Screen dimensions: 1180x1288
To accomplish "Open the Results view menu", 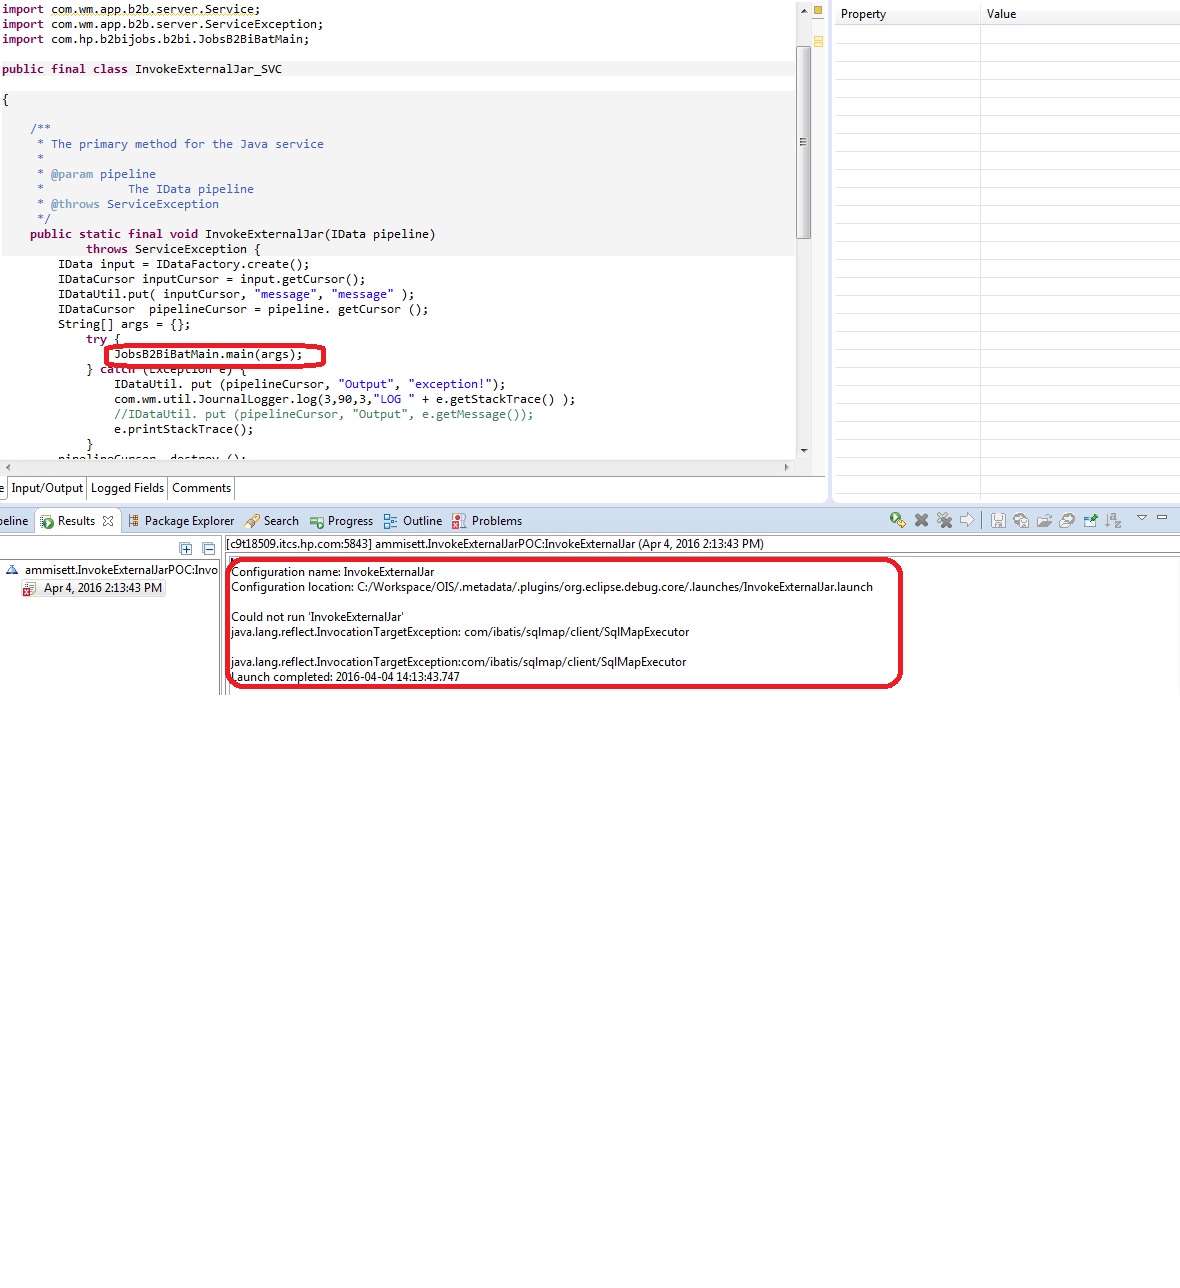I will tap(1141, 518).
